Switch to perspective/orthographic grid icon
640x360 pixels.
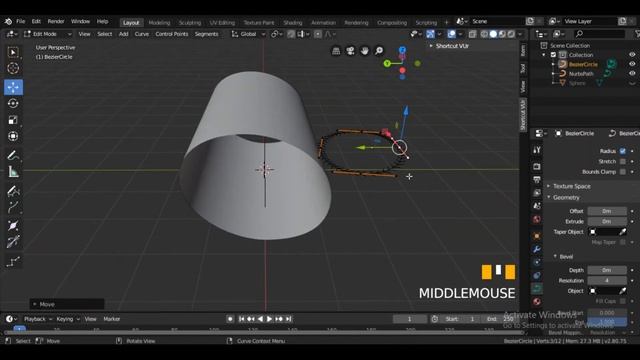click(336, 51)
